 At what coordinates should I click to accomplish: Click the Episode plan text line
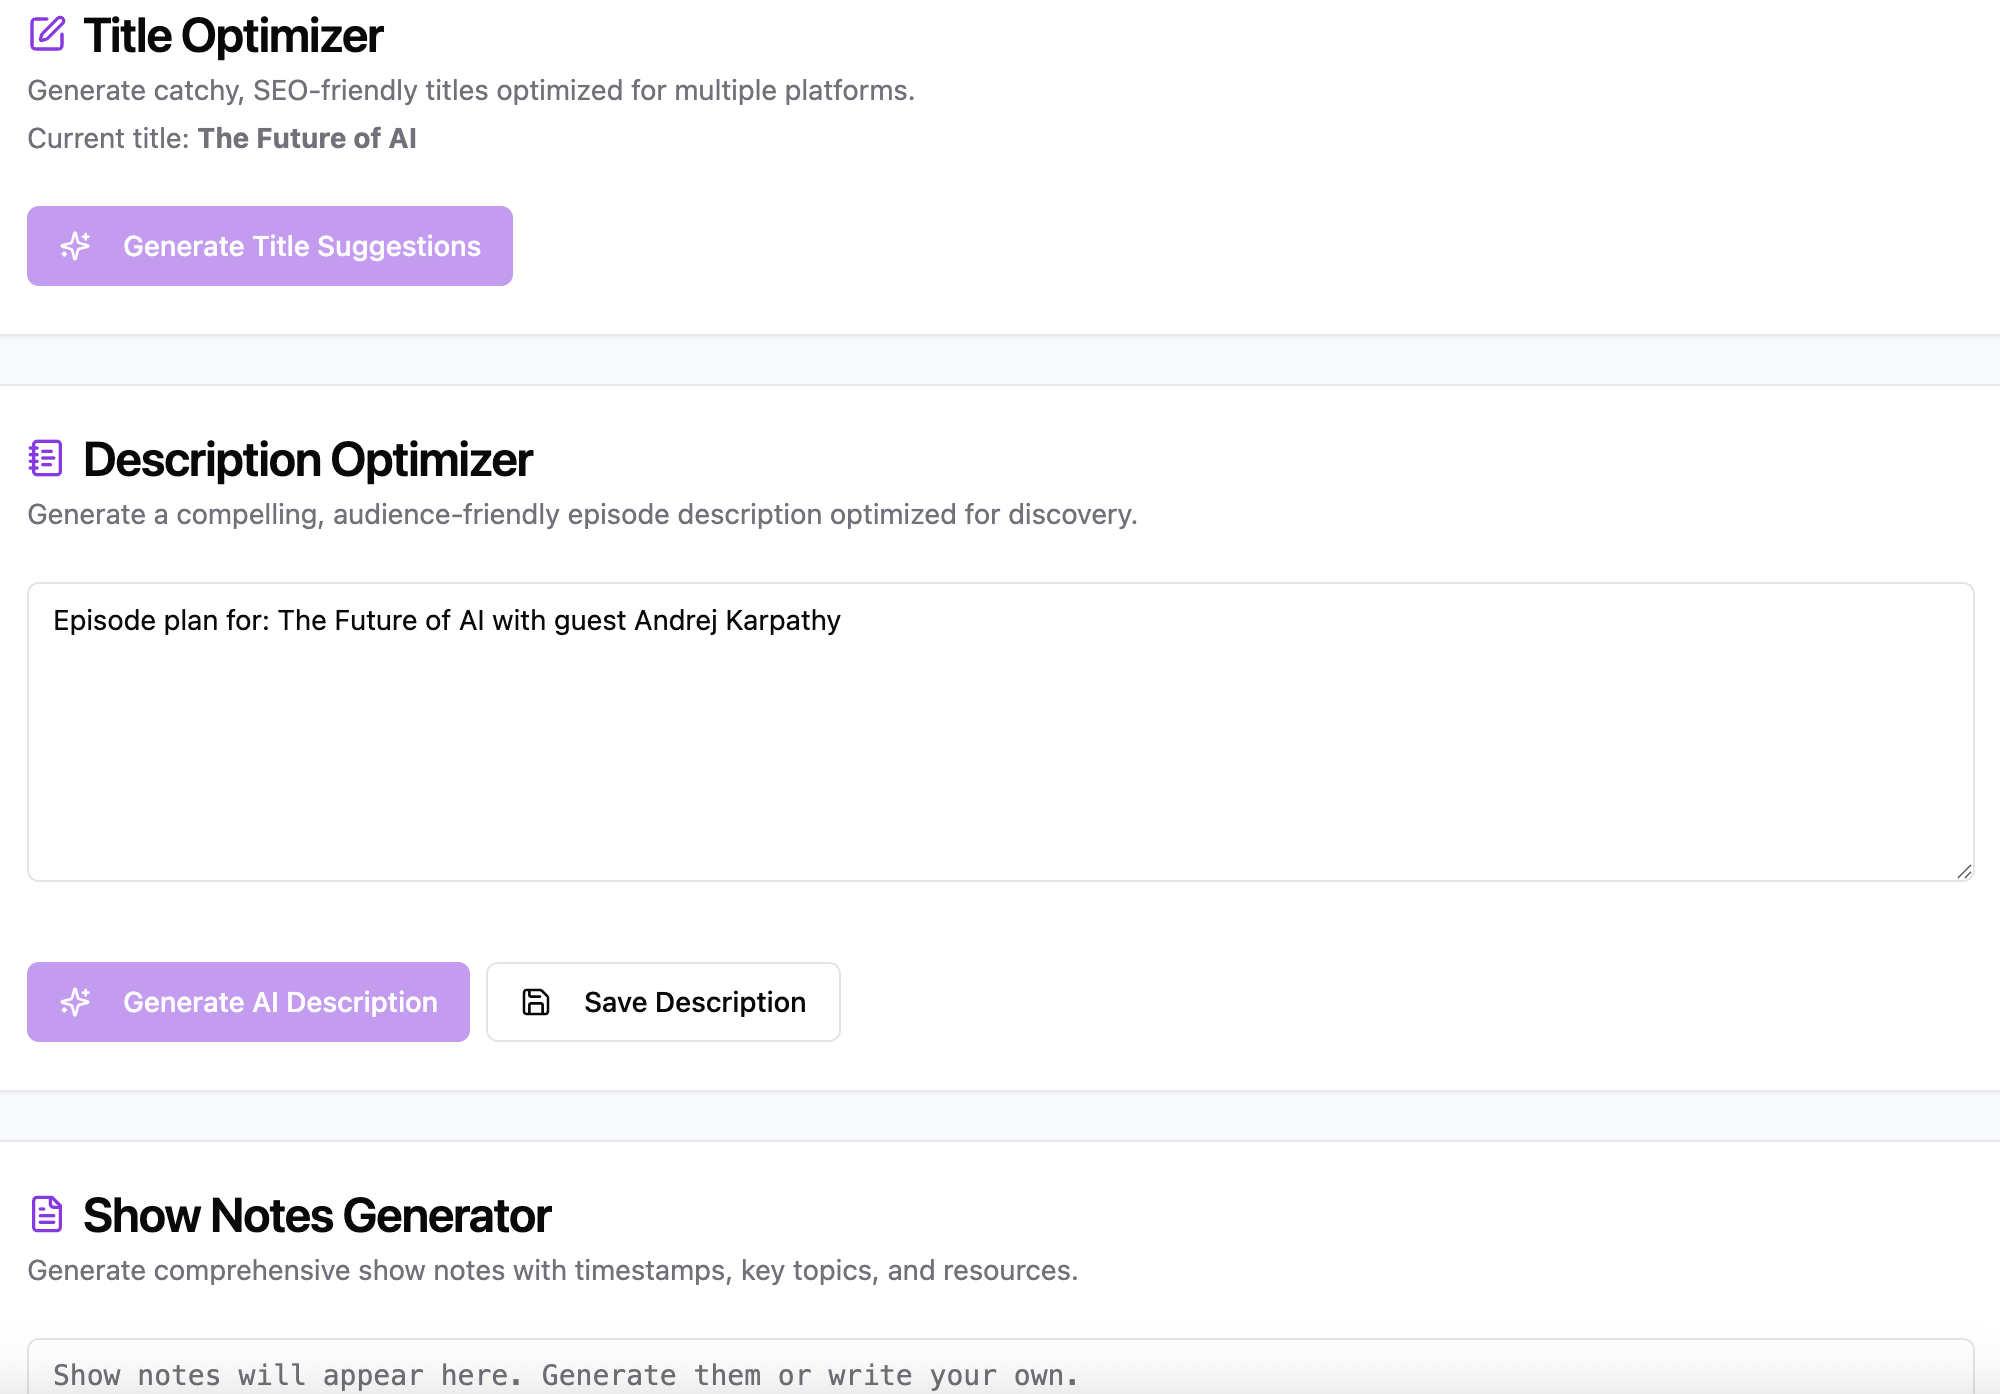447,620
